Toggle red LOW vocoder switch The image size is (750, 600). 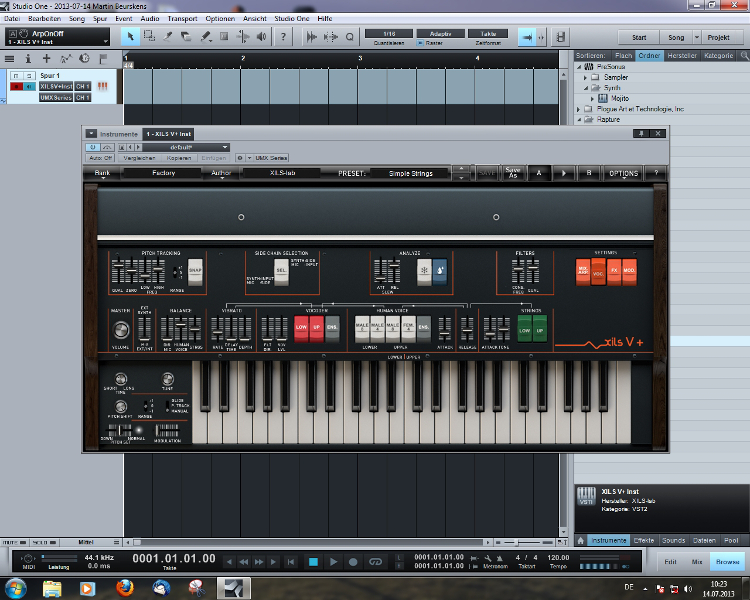[301, 328]
